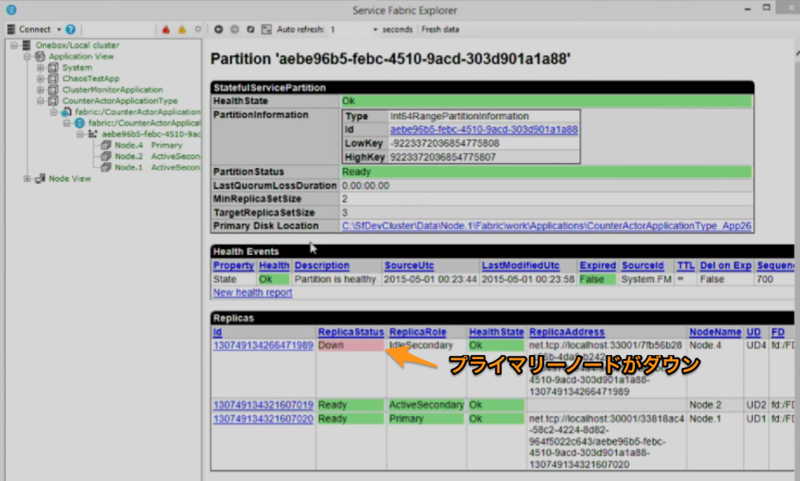The width and height of the screenshot is (800, 481).
Task: Sort replicas by NodeName column
Action: [x=715, y=332]
